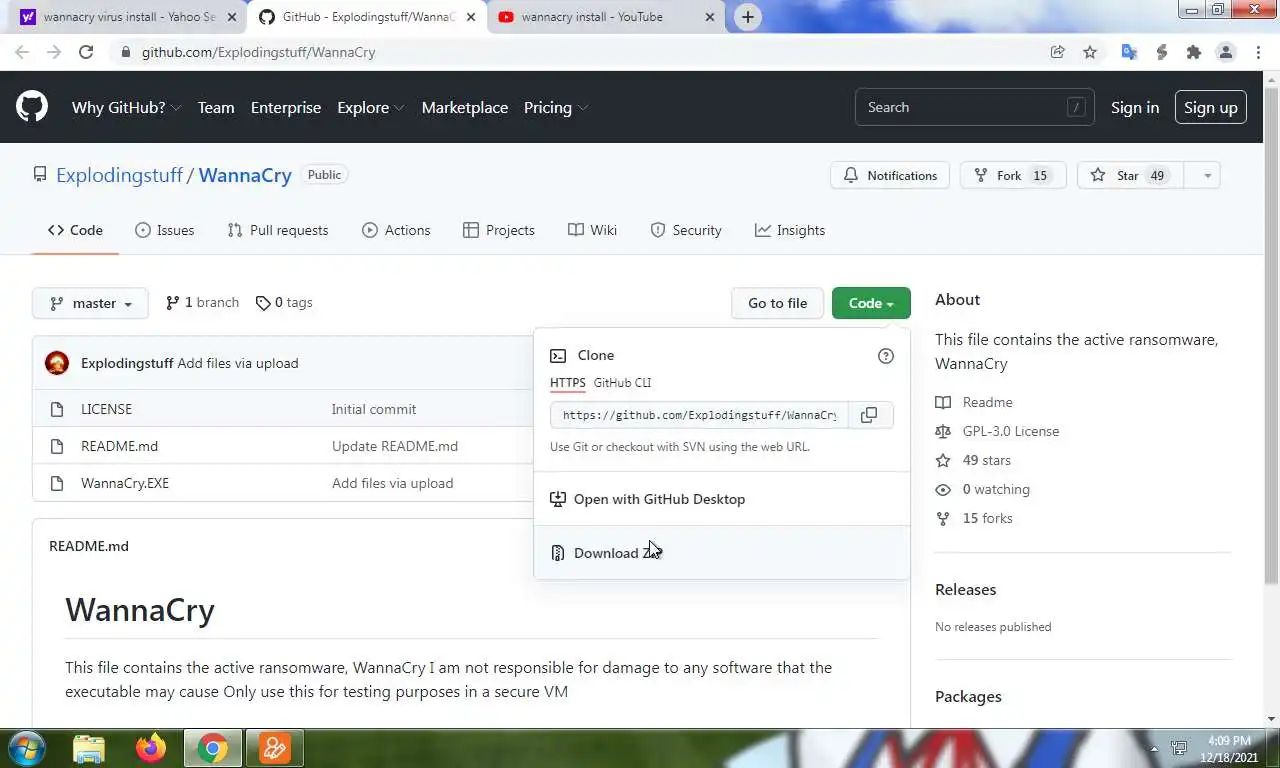Screen dimensions: 1280x768
Task: Click the Fork button
Action: tap(1013, 175)
